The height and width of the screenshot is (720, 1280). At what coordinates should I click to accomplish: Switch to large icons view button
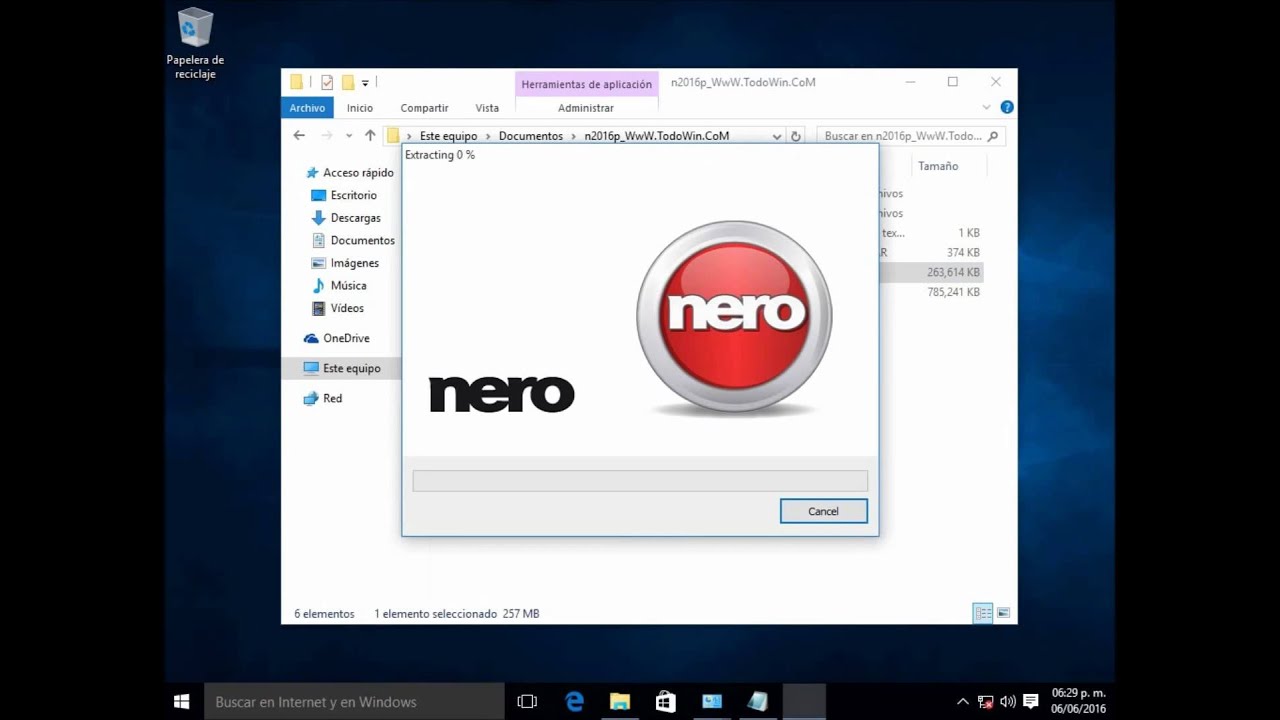(x=1003, y=614)
